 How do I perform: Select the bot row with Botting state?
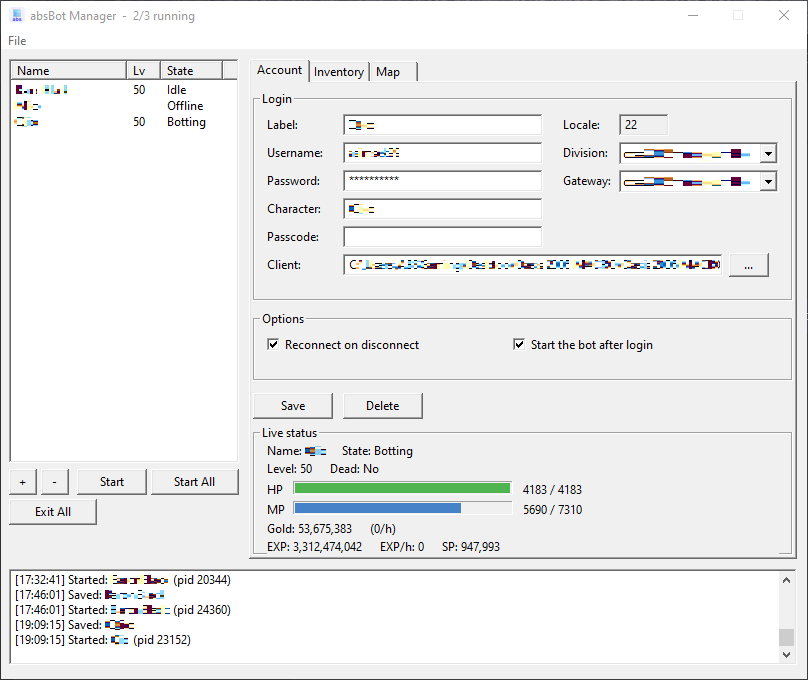pyautogui.click(x=124, y=122)
